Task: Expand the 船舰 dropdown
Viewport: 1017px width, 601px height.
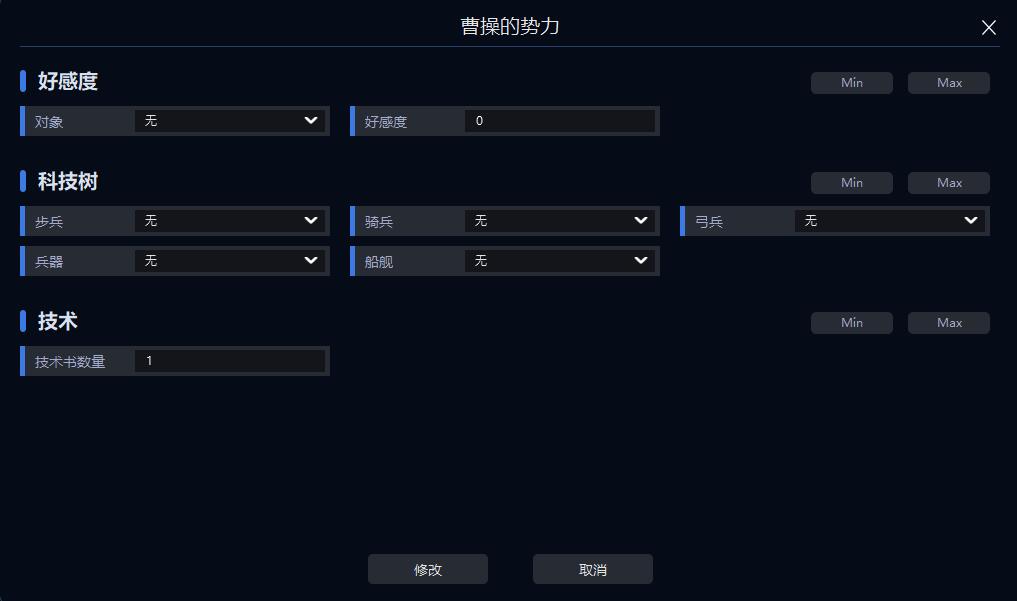Action: click(559, 261)
